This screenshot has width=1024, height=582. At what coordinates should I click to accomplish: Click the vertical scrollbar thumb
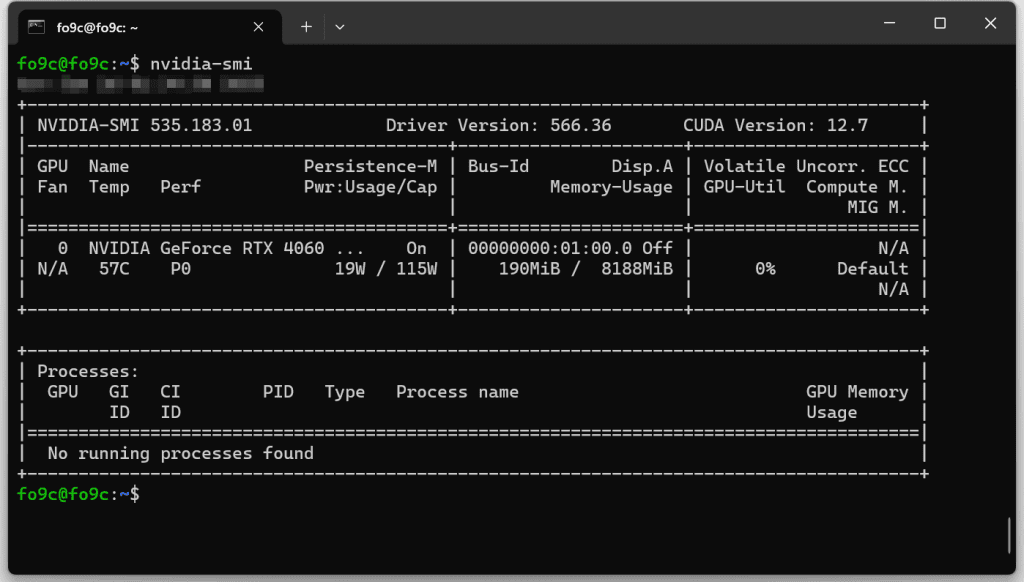point(1008,535)
